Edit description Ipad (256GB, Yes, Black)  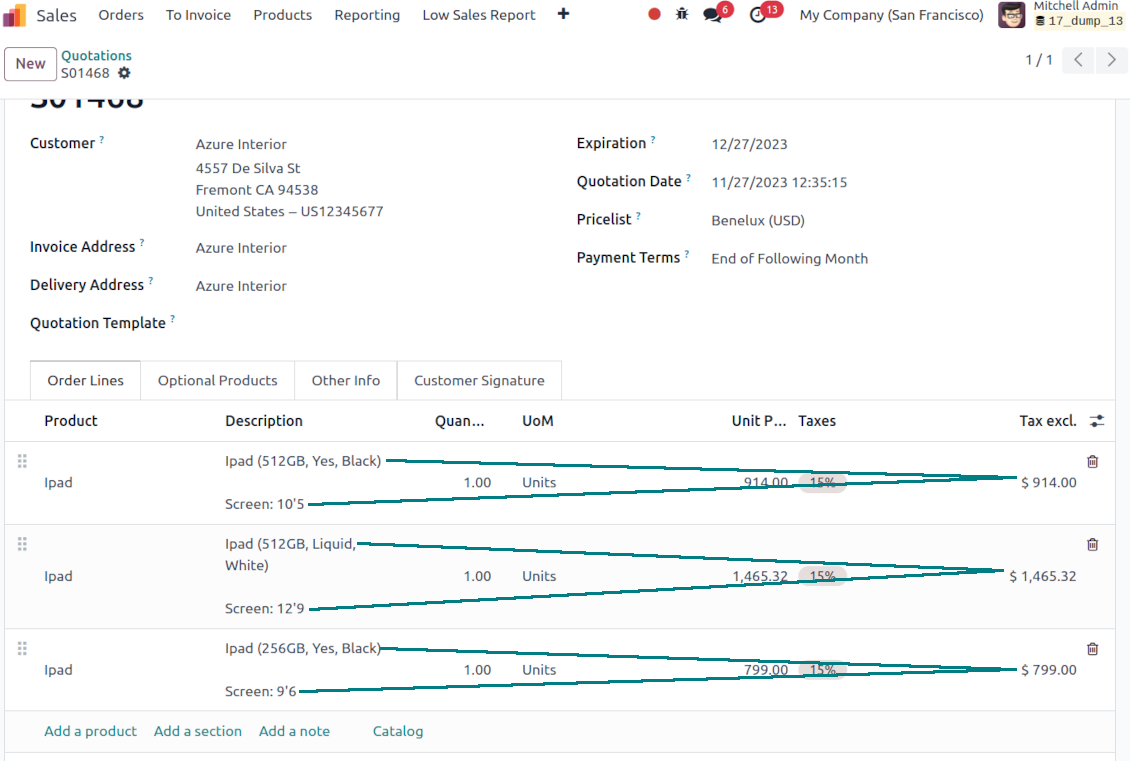pyautogui.click(x=303, y=648)
